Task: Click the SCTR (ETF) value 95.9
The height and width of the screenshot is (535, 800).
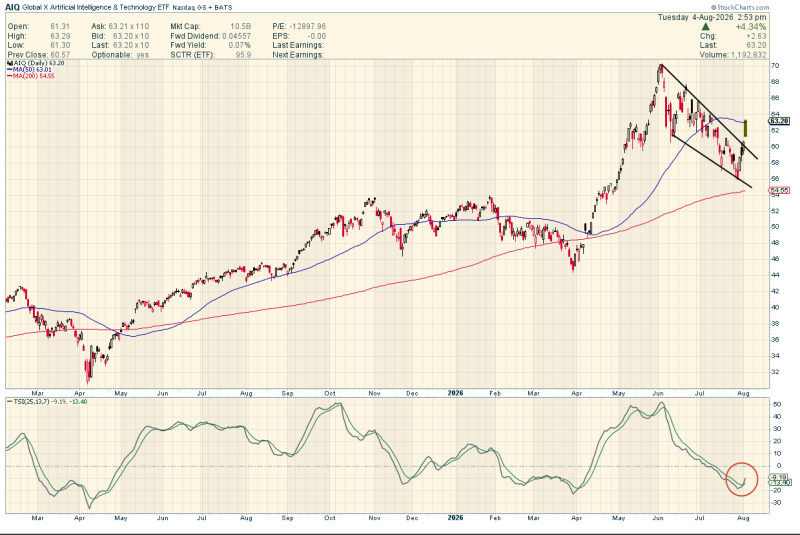Action: [x=243, y=55]
